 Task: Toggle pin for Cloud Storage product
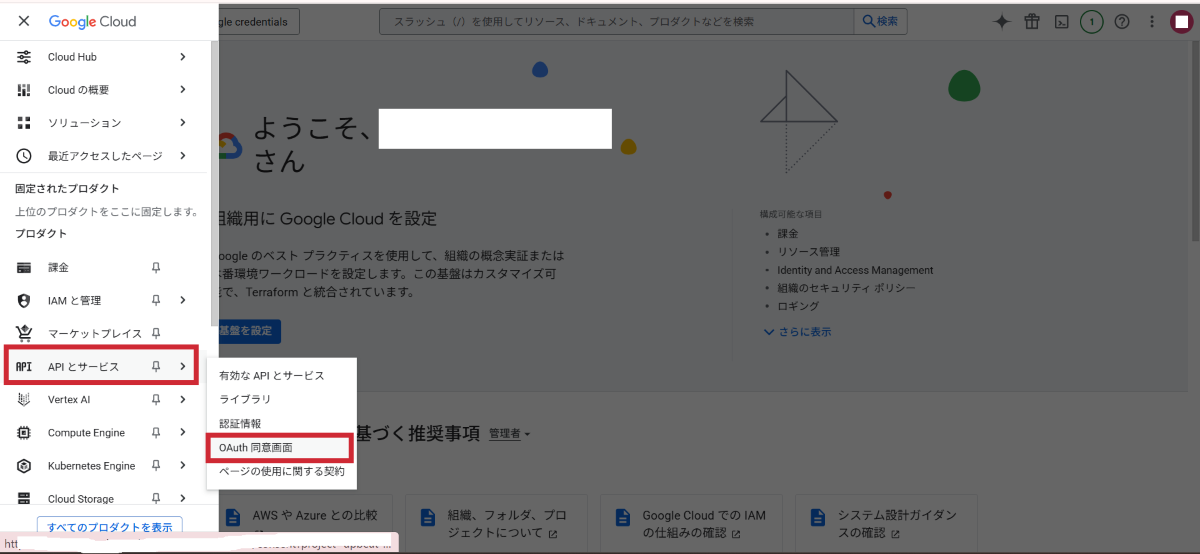click(x=156, y=498)
